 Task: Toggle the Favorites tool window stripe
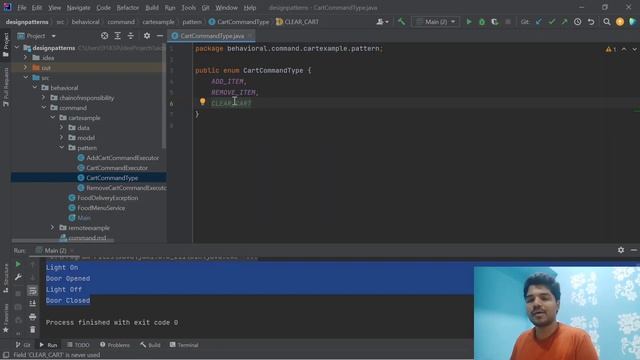click(x=6, y=318)
